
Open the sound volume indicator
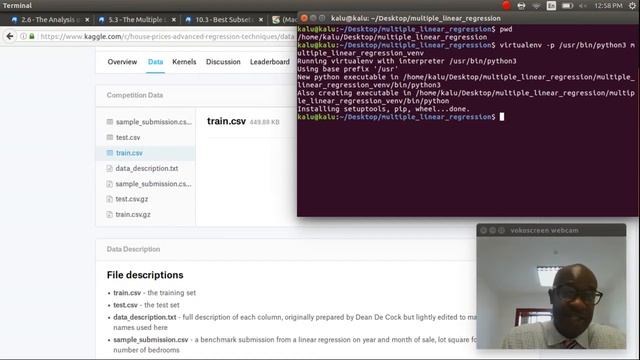coord(583,6)
